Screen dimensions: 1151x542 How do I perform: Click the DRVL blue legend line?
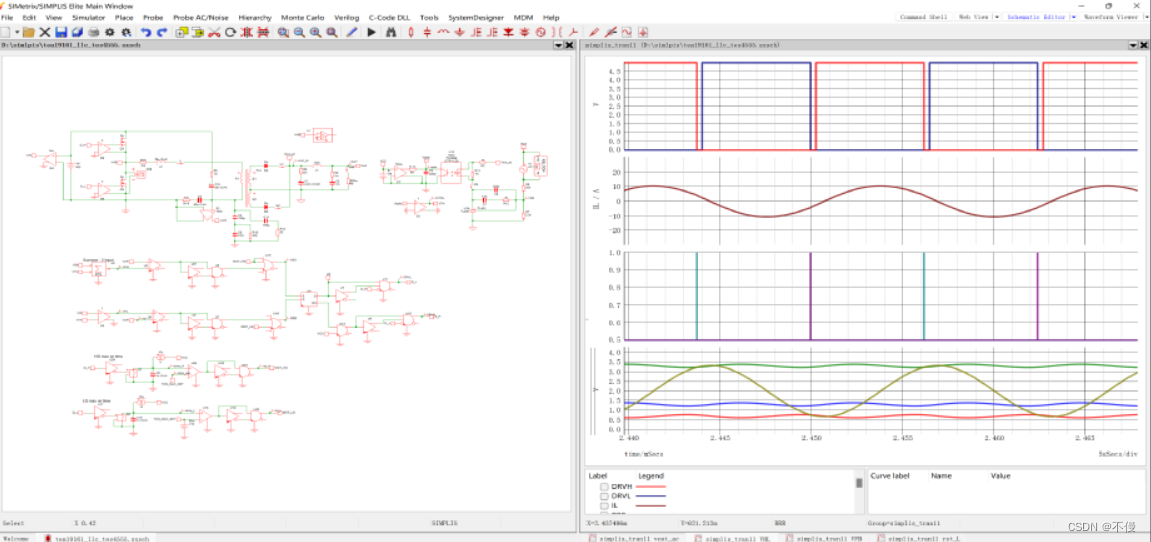pyautogui.click(x=650, y=496)
